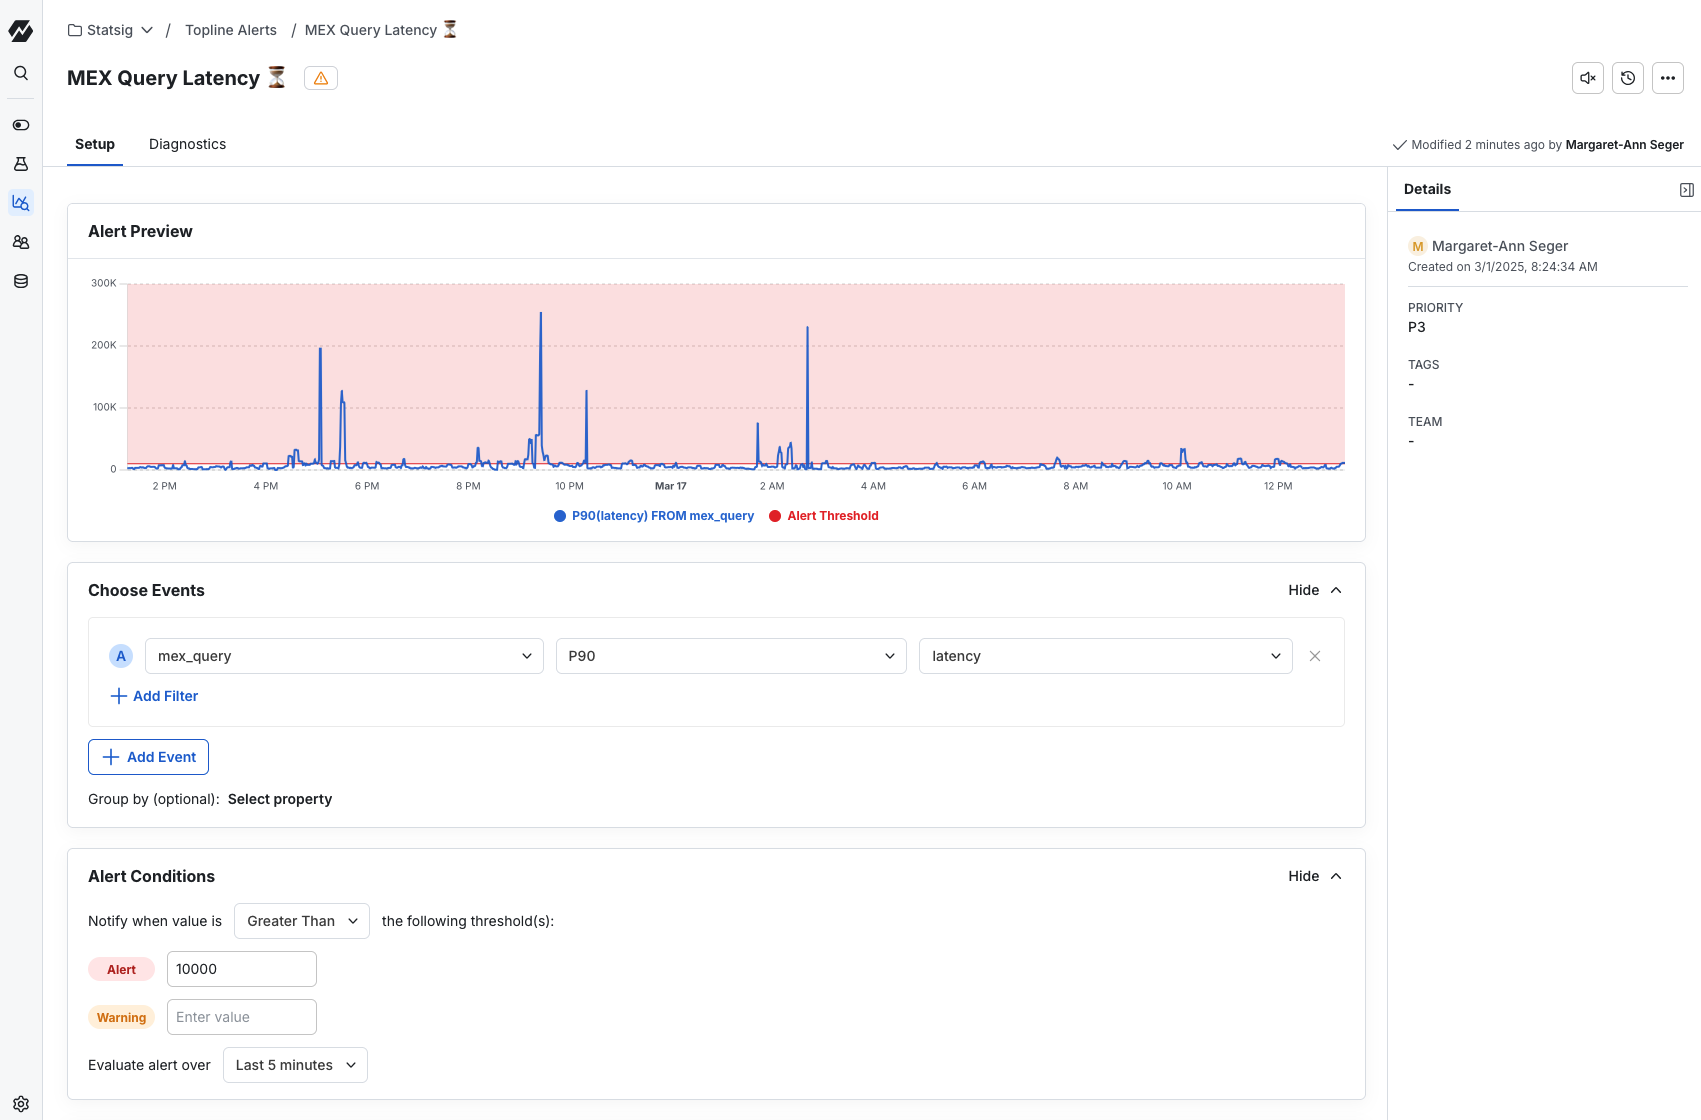1701x1120 pixels.
Task: Click the Alert threshold value field
Action: [242, 969]
